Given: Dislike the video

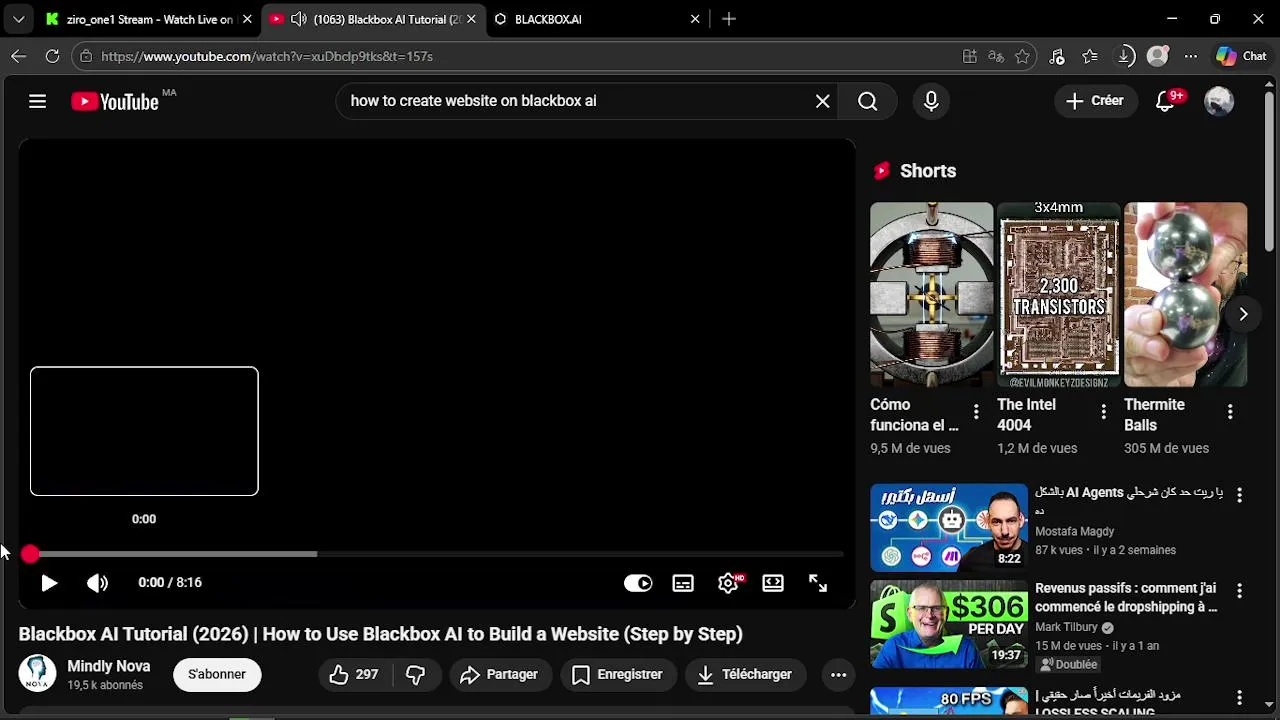Looking at the screenshot, I should tap(416, 675).
